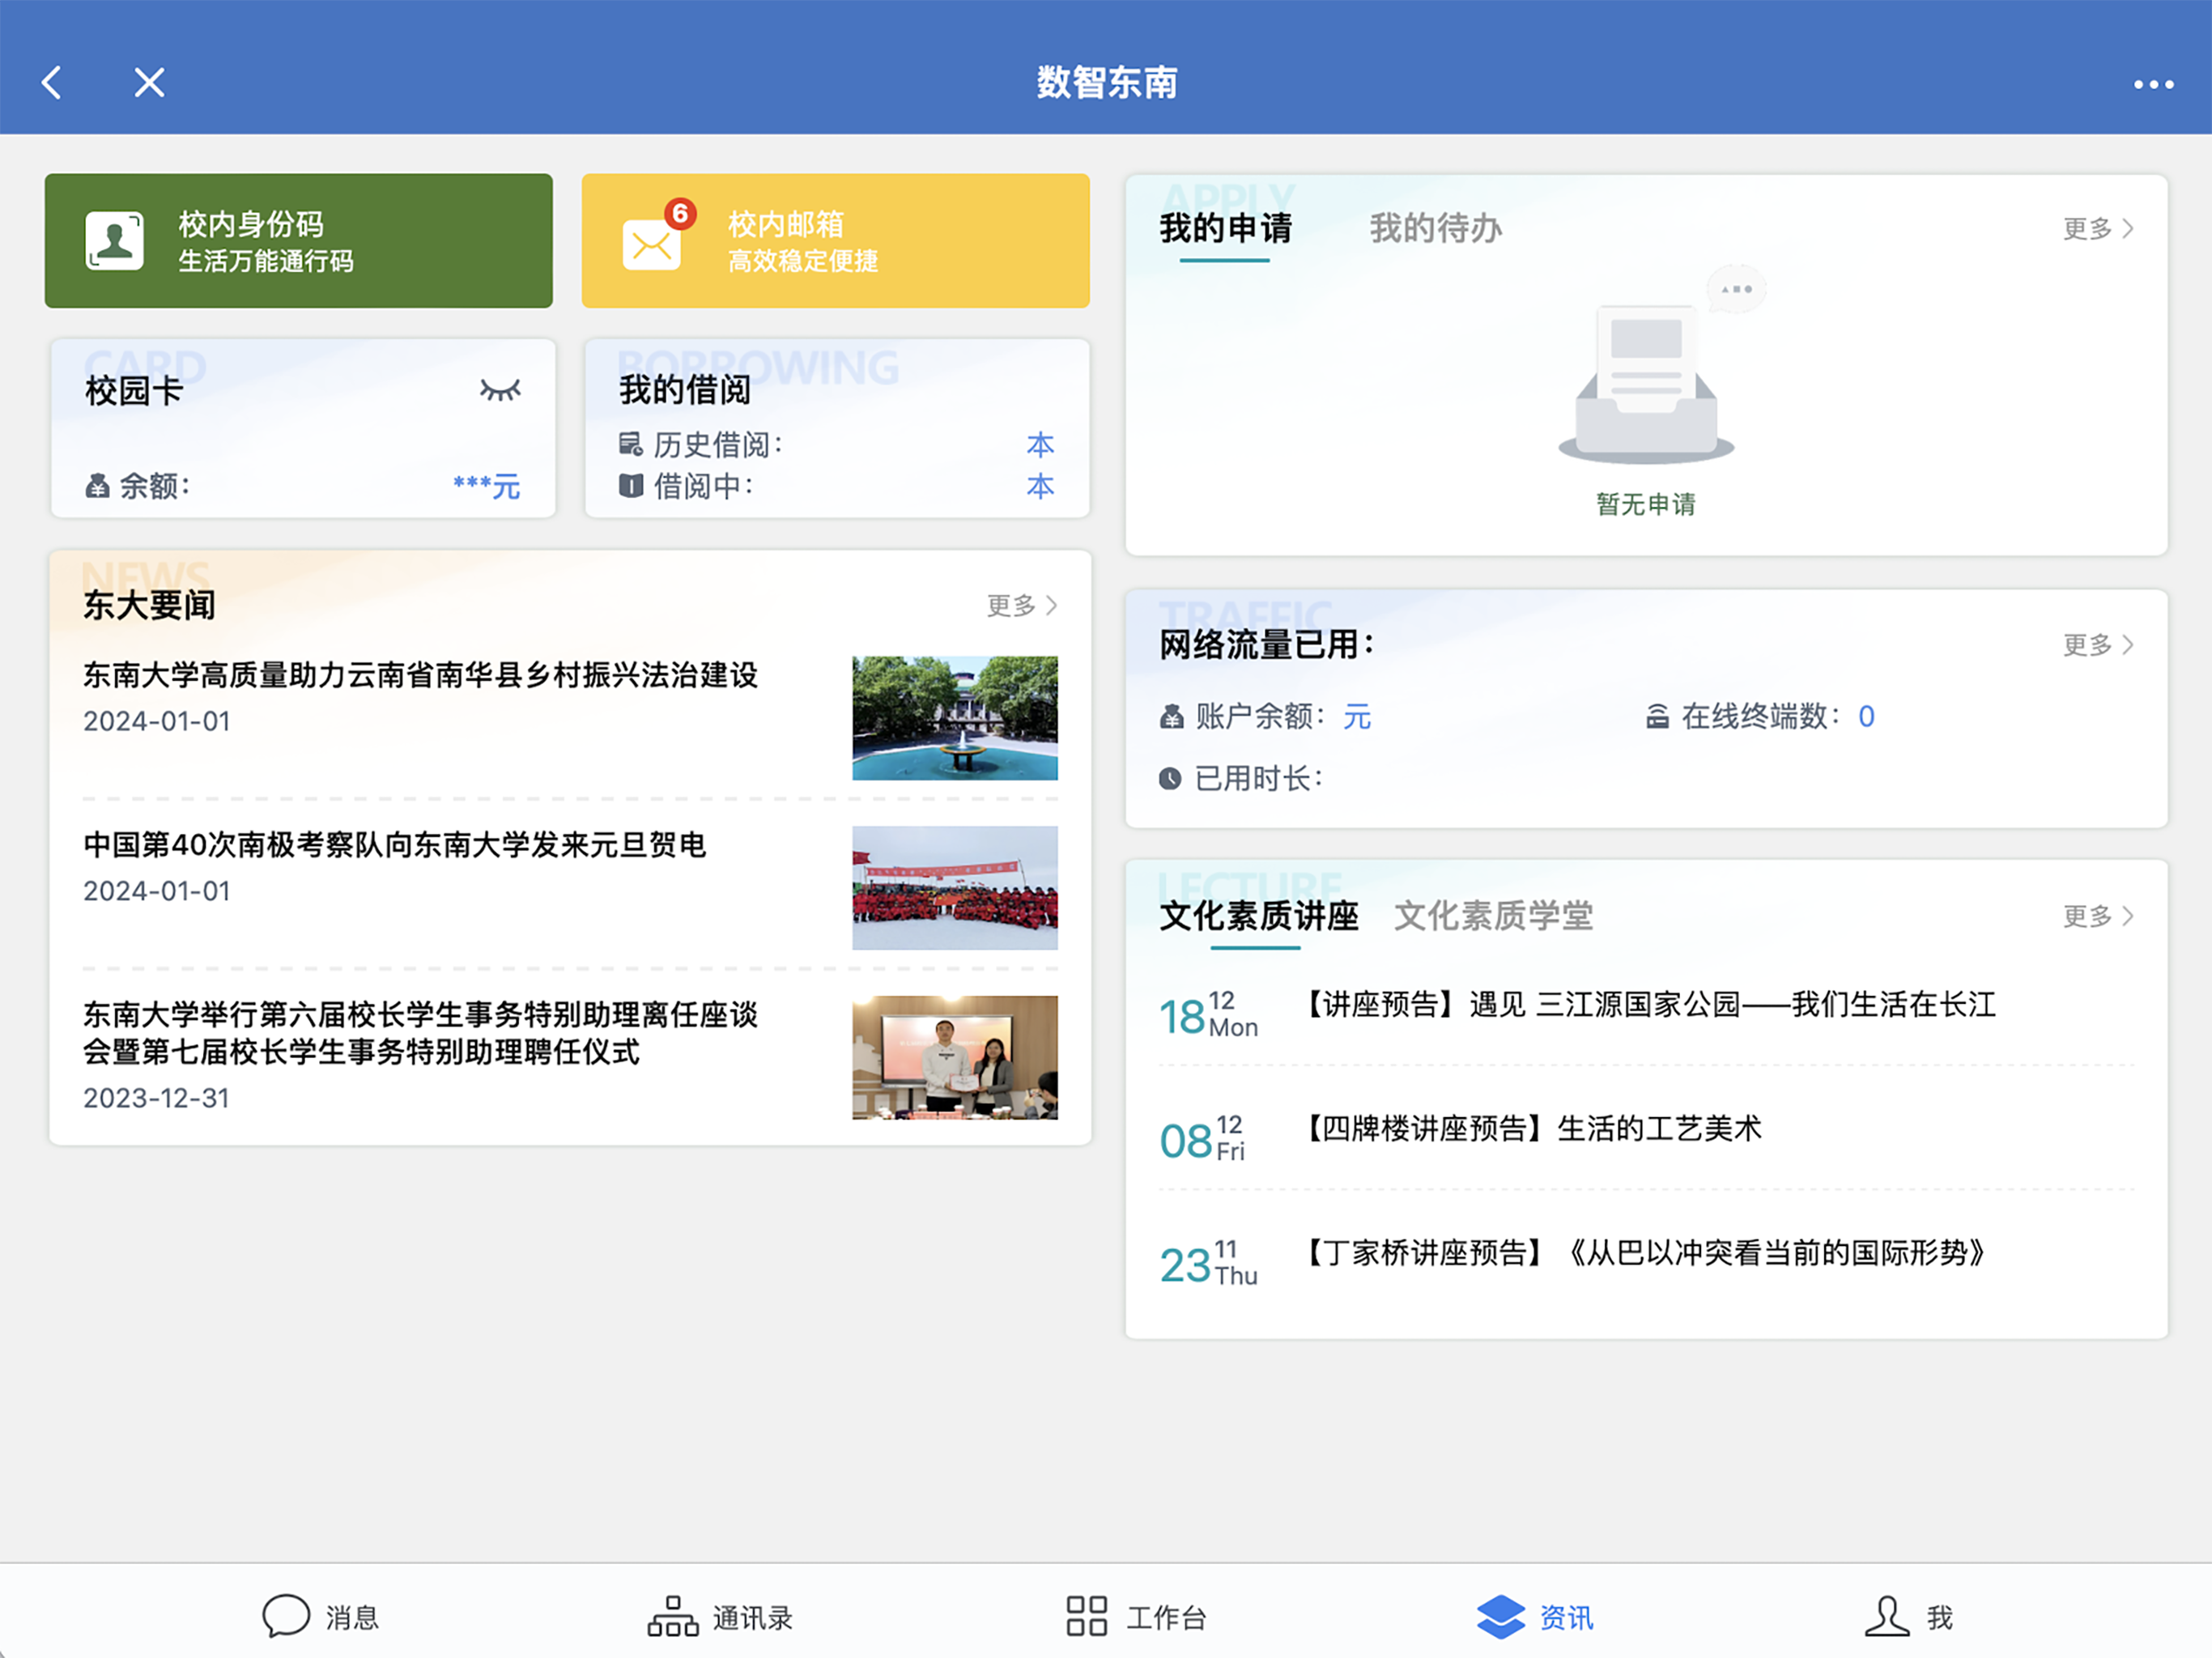The width and height of the screenshot is (2212, 1658).
Task: Click the 本 count next to 借阅中
Action: (1040, 486)
